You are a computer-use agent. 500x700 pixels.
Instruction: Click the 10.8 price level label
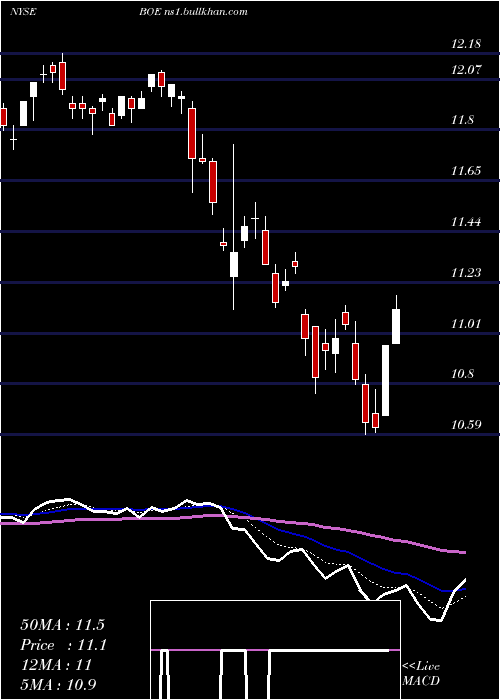pos(462,374)
